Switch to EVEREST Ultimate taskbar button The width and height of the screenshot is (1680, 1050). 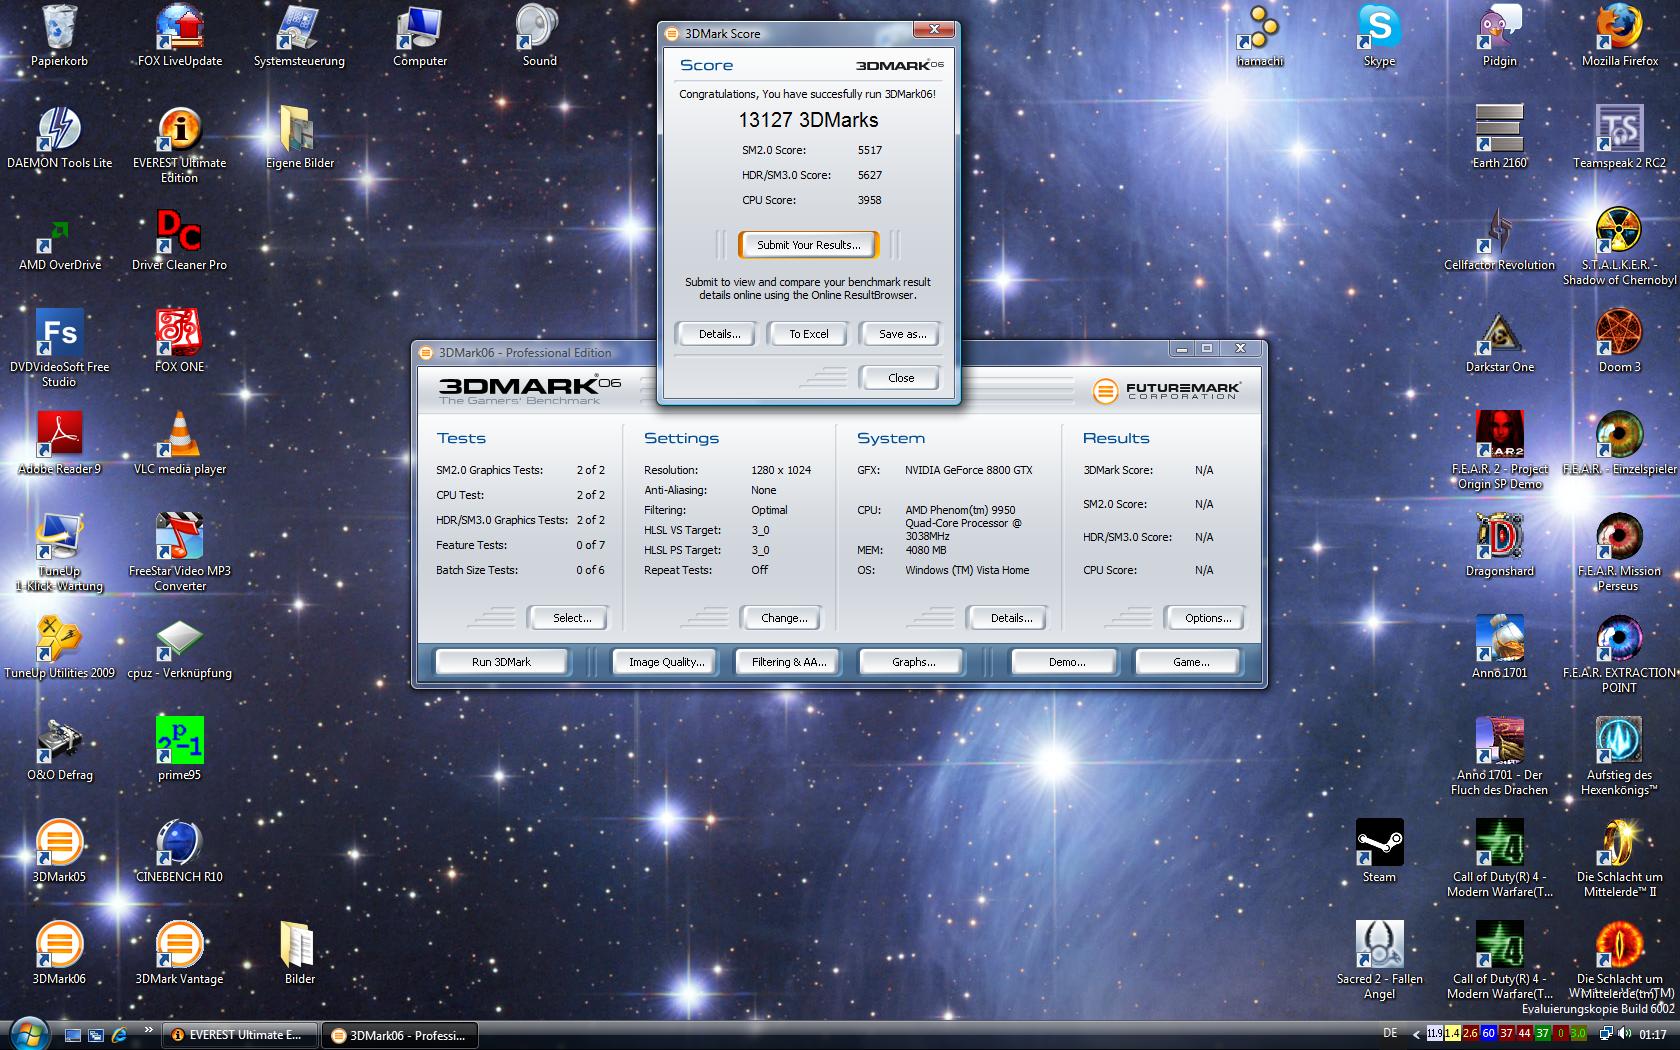[240, 1035]
